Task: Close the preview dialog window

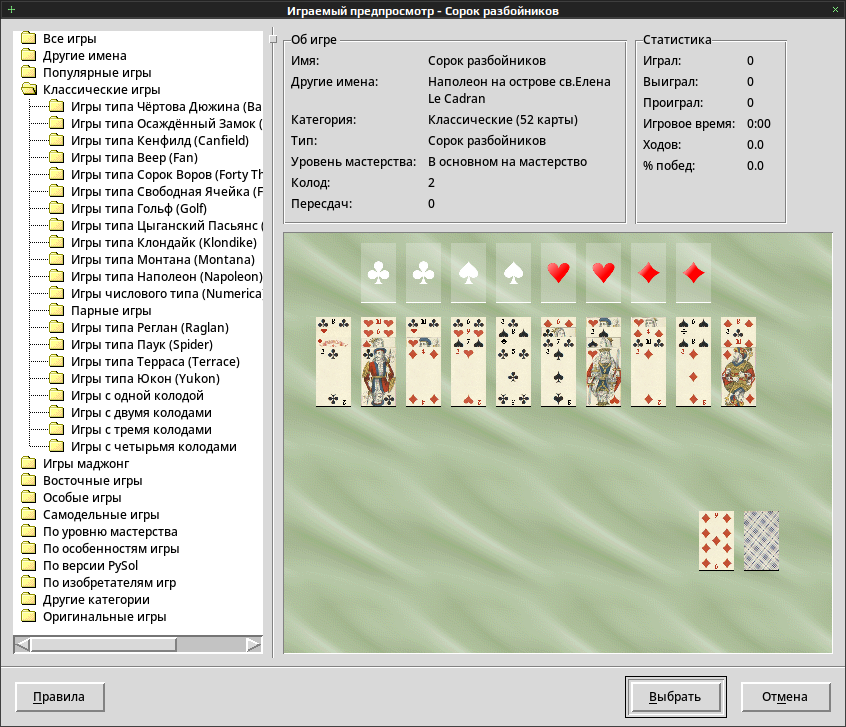Action: coord(835,9)
